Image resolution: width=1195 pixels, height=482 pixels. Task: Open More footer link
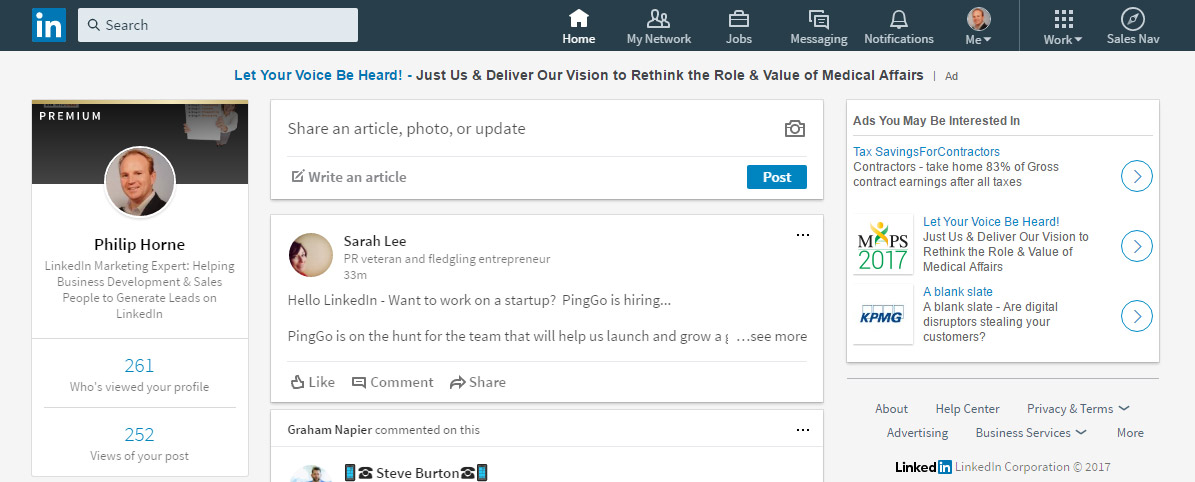[x=1130, y=432]
